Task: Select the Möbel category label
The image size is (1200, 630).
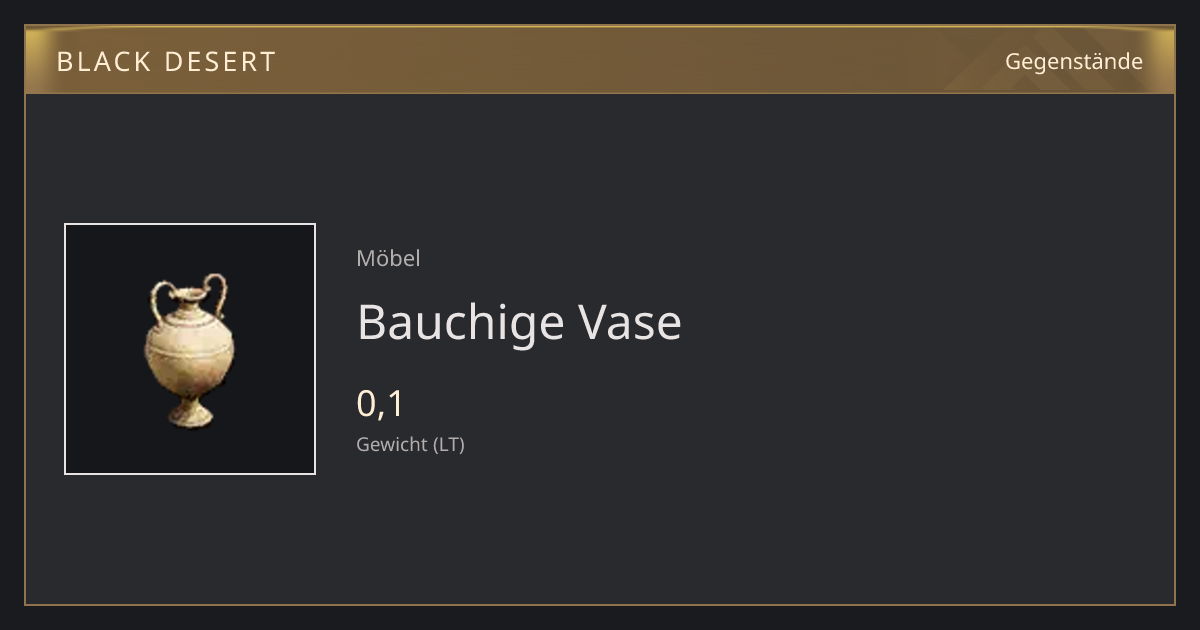Action: tap(388, 258)
